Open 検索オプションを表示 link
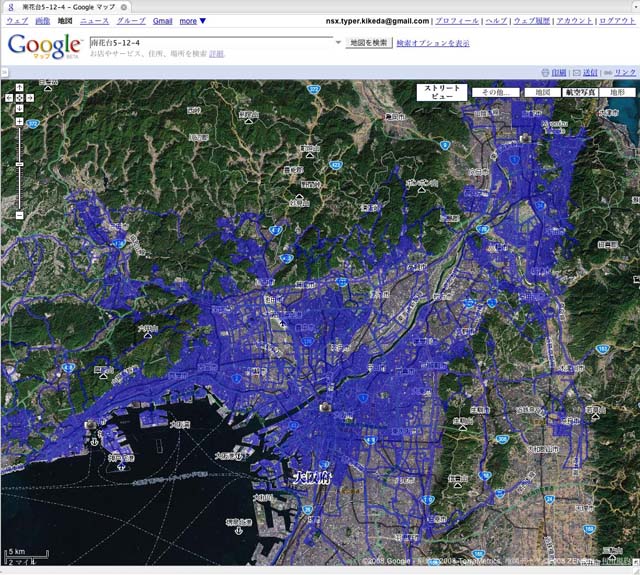This screenshot has height=575, width=640. (x=433, y=43)
